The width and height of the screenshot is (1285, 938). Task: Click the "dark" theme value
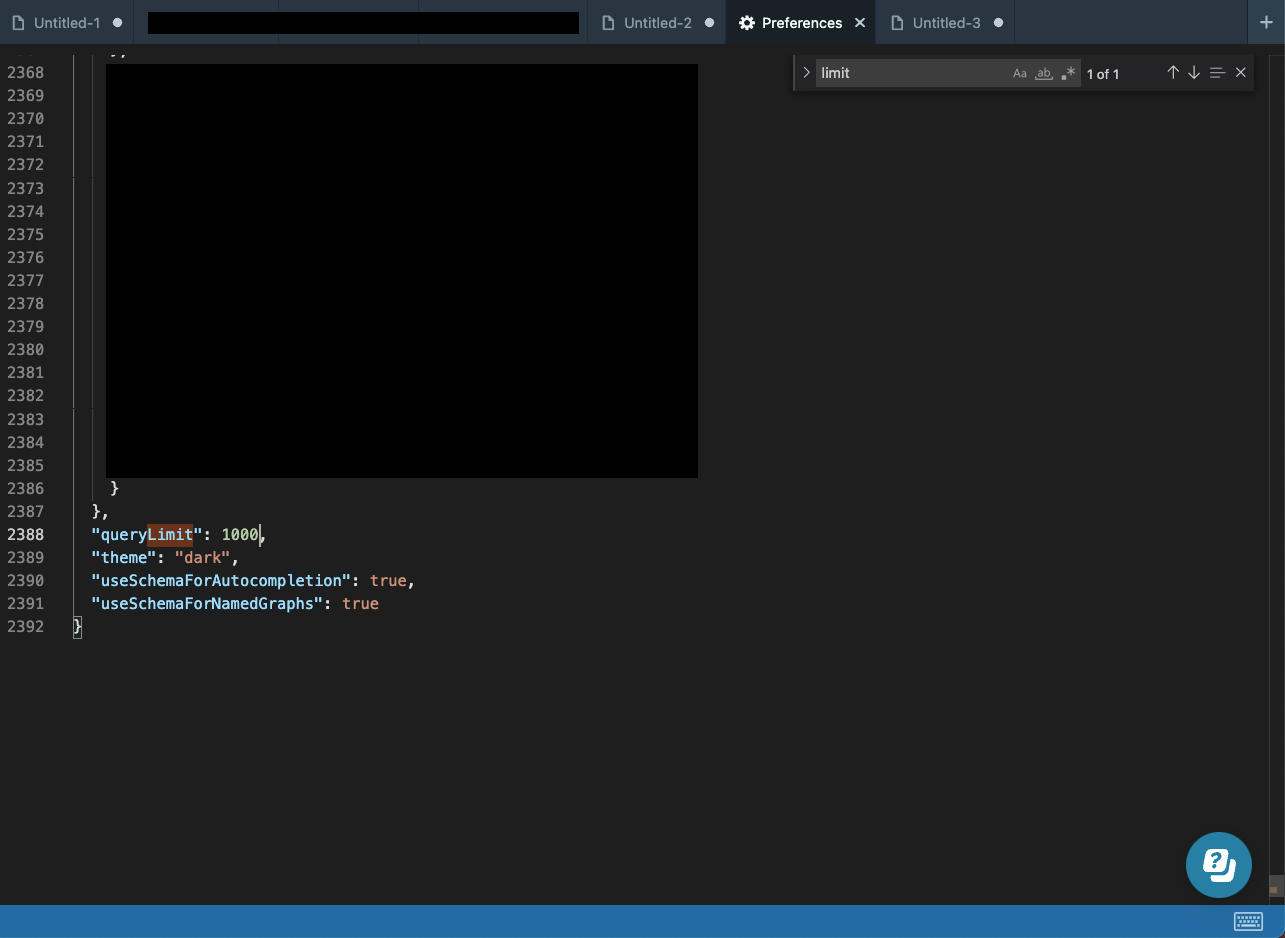[x=203, y=557]
